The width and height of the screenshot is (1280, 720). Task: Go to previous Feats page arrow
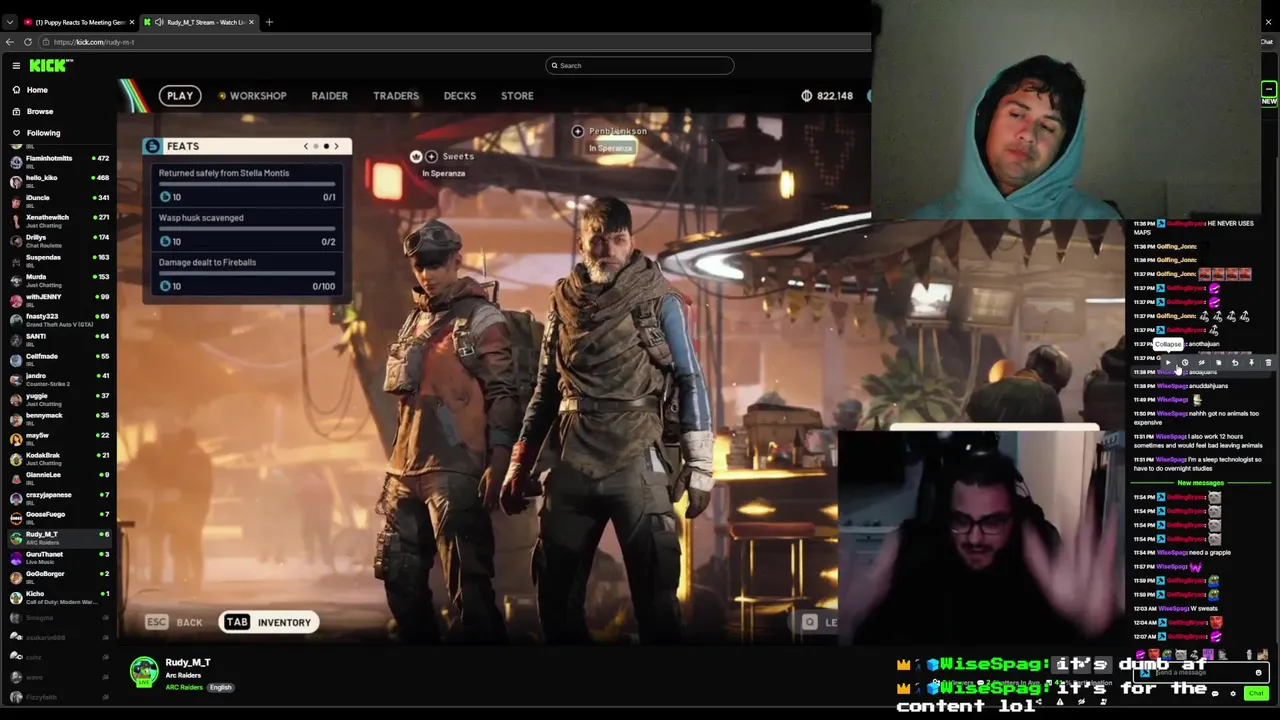pos(306,146)
